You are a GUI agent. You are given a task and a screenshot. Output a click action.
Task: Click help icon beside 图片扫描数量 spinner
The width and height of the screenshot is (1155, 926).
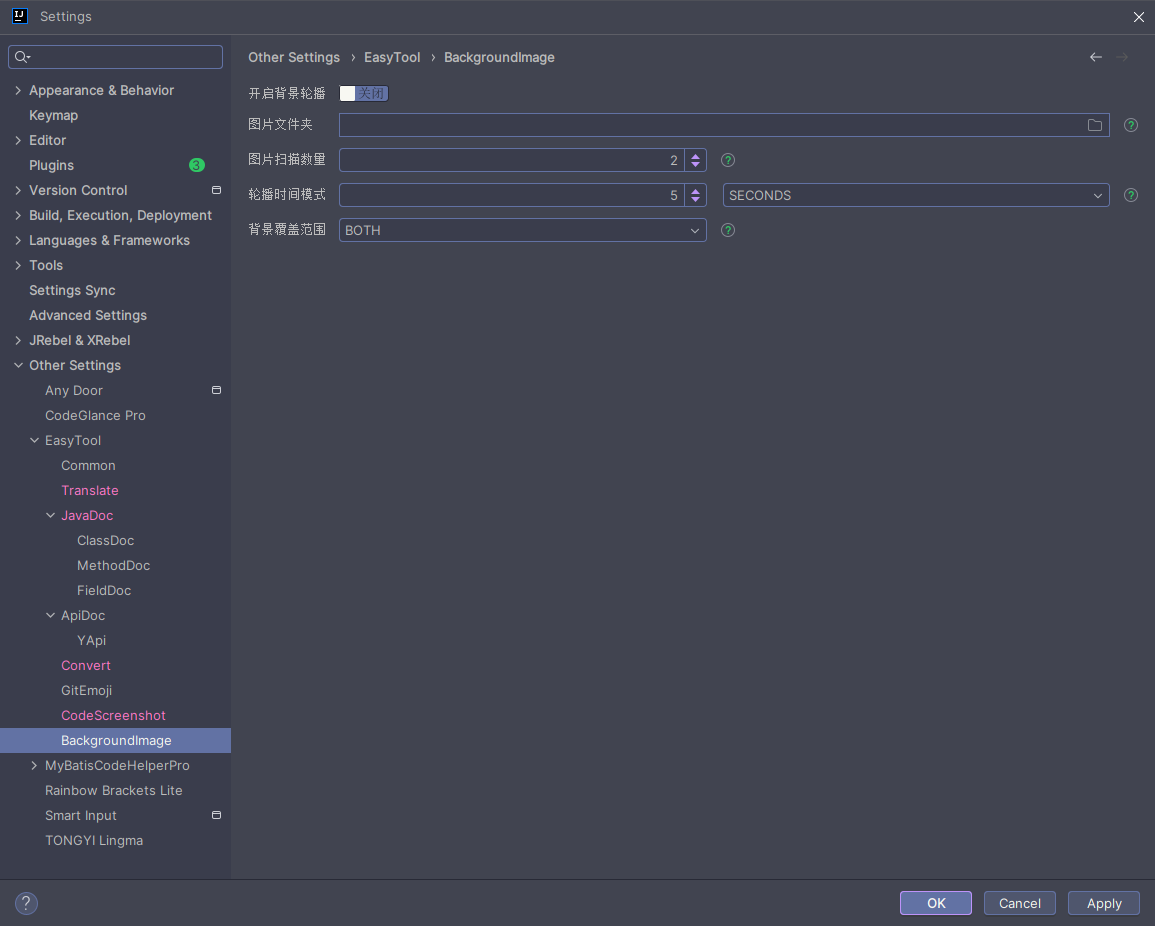point(728,160)
